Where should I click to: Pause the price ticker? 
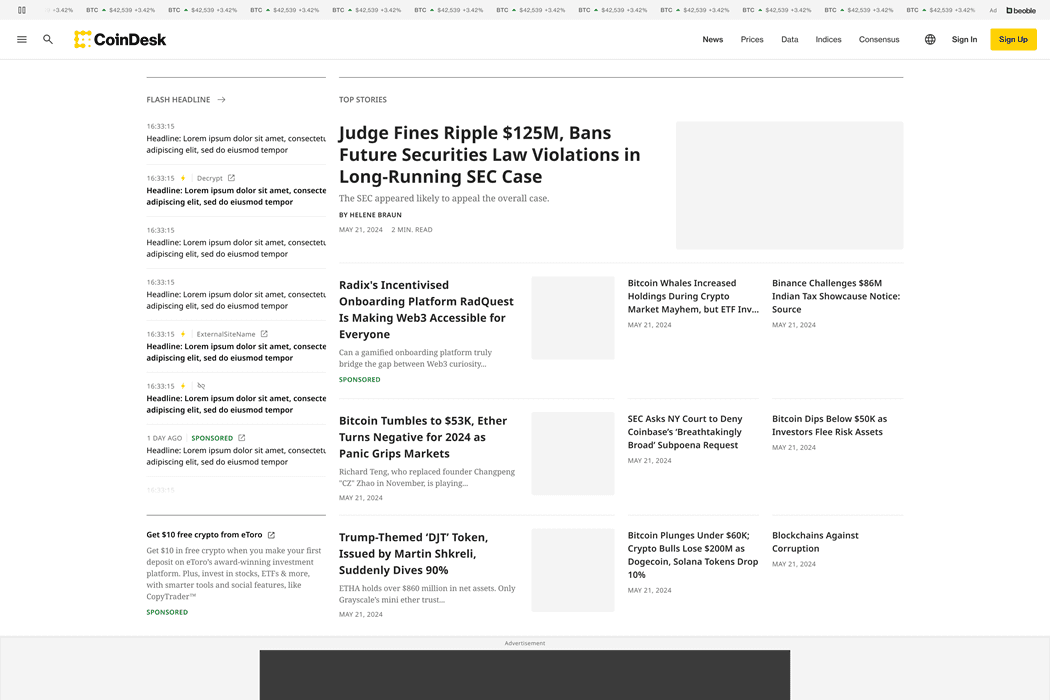click(21, 10)
